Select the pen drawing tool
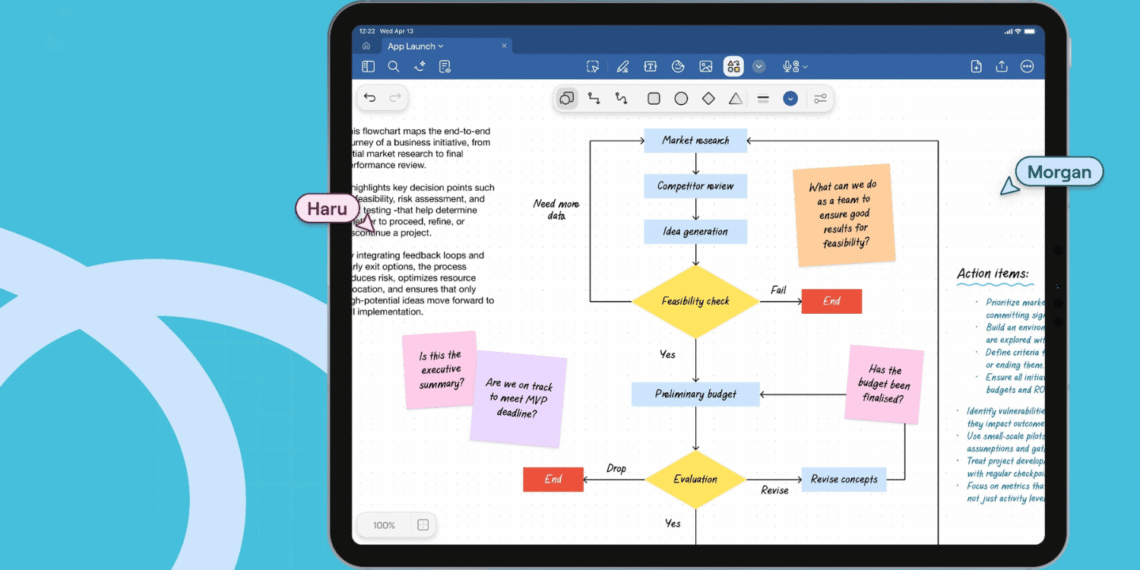 coord(622,67)
